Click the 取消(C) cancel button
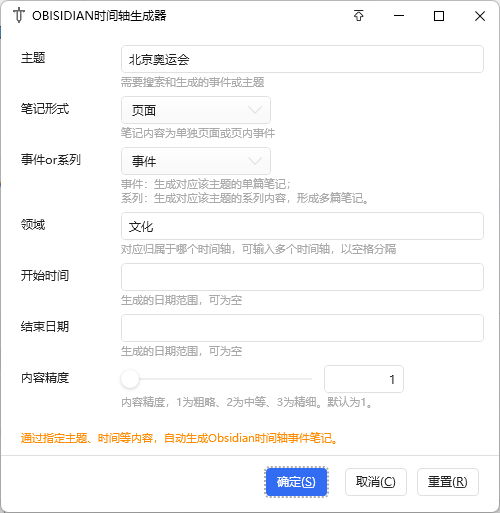 tap(376, 482)
